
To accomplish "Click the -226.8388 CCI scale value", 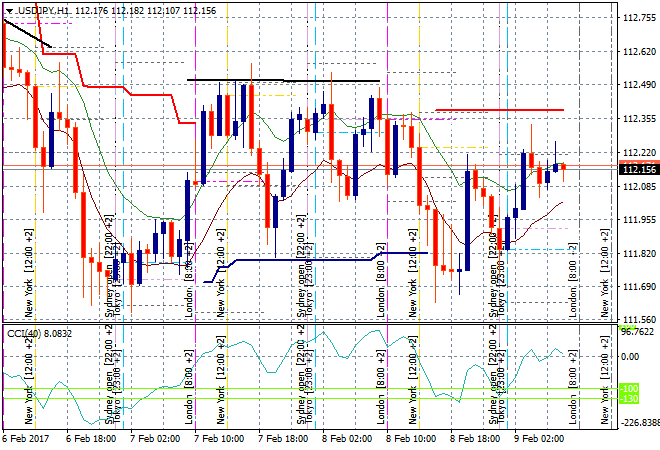I will tap(640, 423).
